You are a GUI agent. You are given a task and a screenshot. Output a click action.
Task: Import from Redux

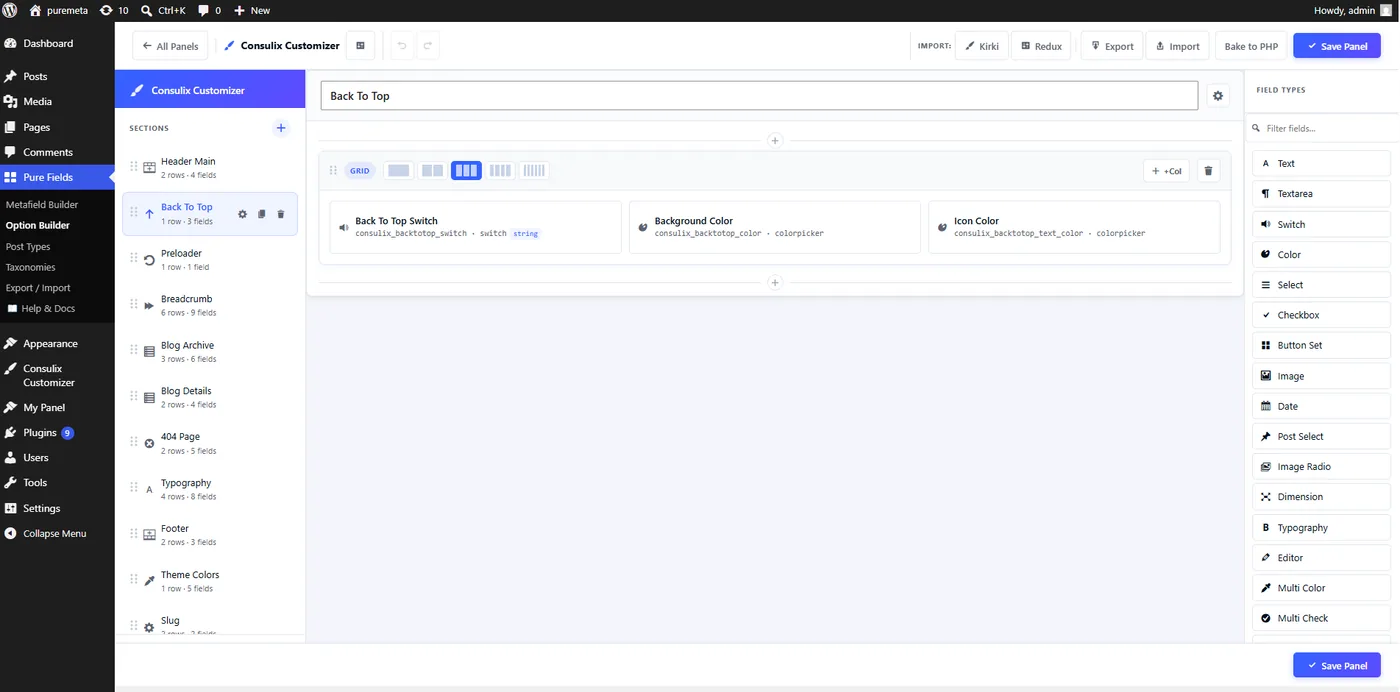pyautogui.click(x=1041, y=46)
